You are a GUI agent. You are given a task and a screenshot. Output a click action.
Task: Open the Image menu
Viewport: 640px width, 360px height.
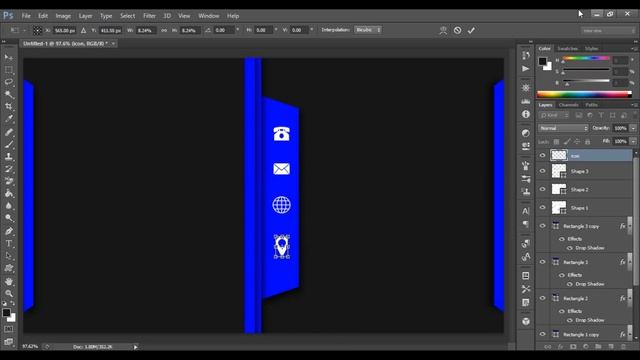point(63,16)
